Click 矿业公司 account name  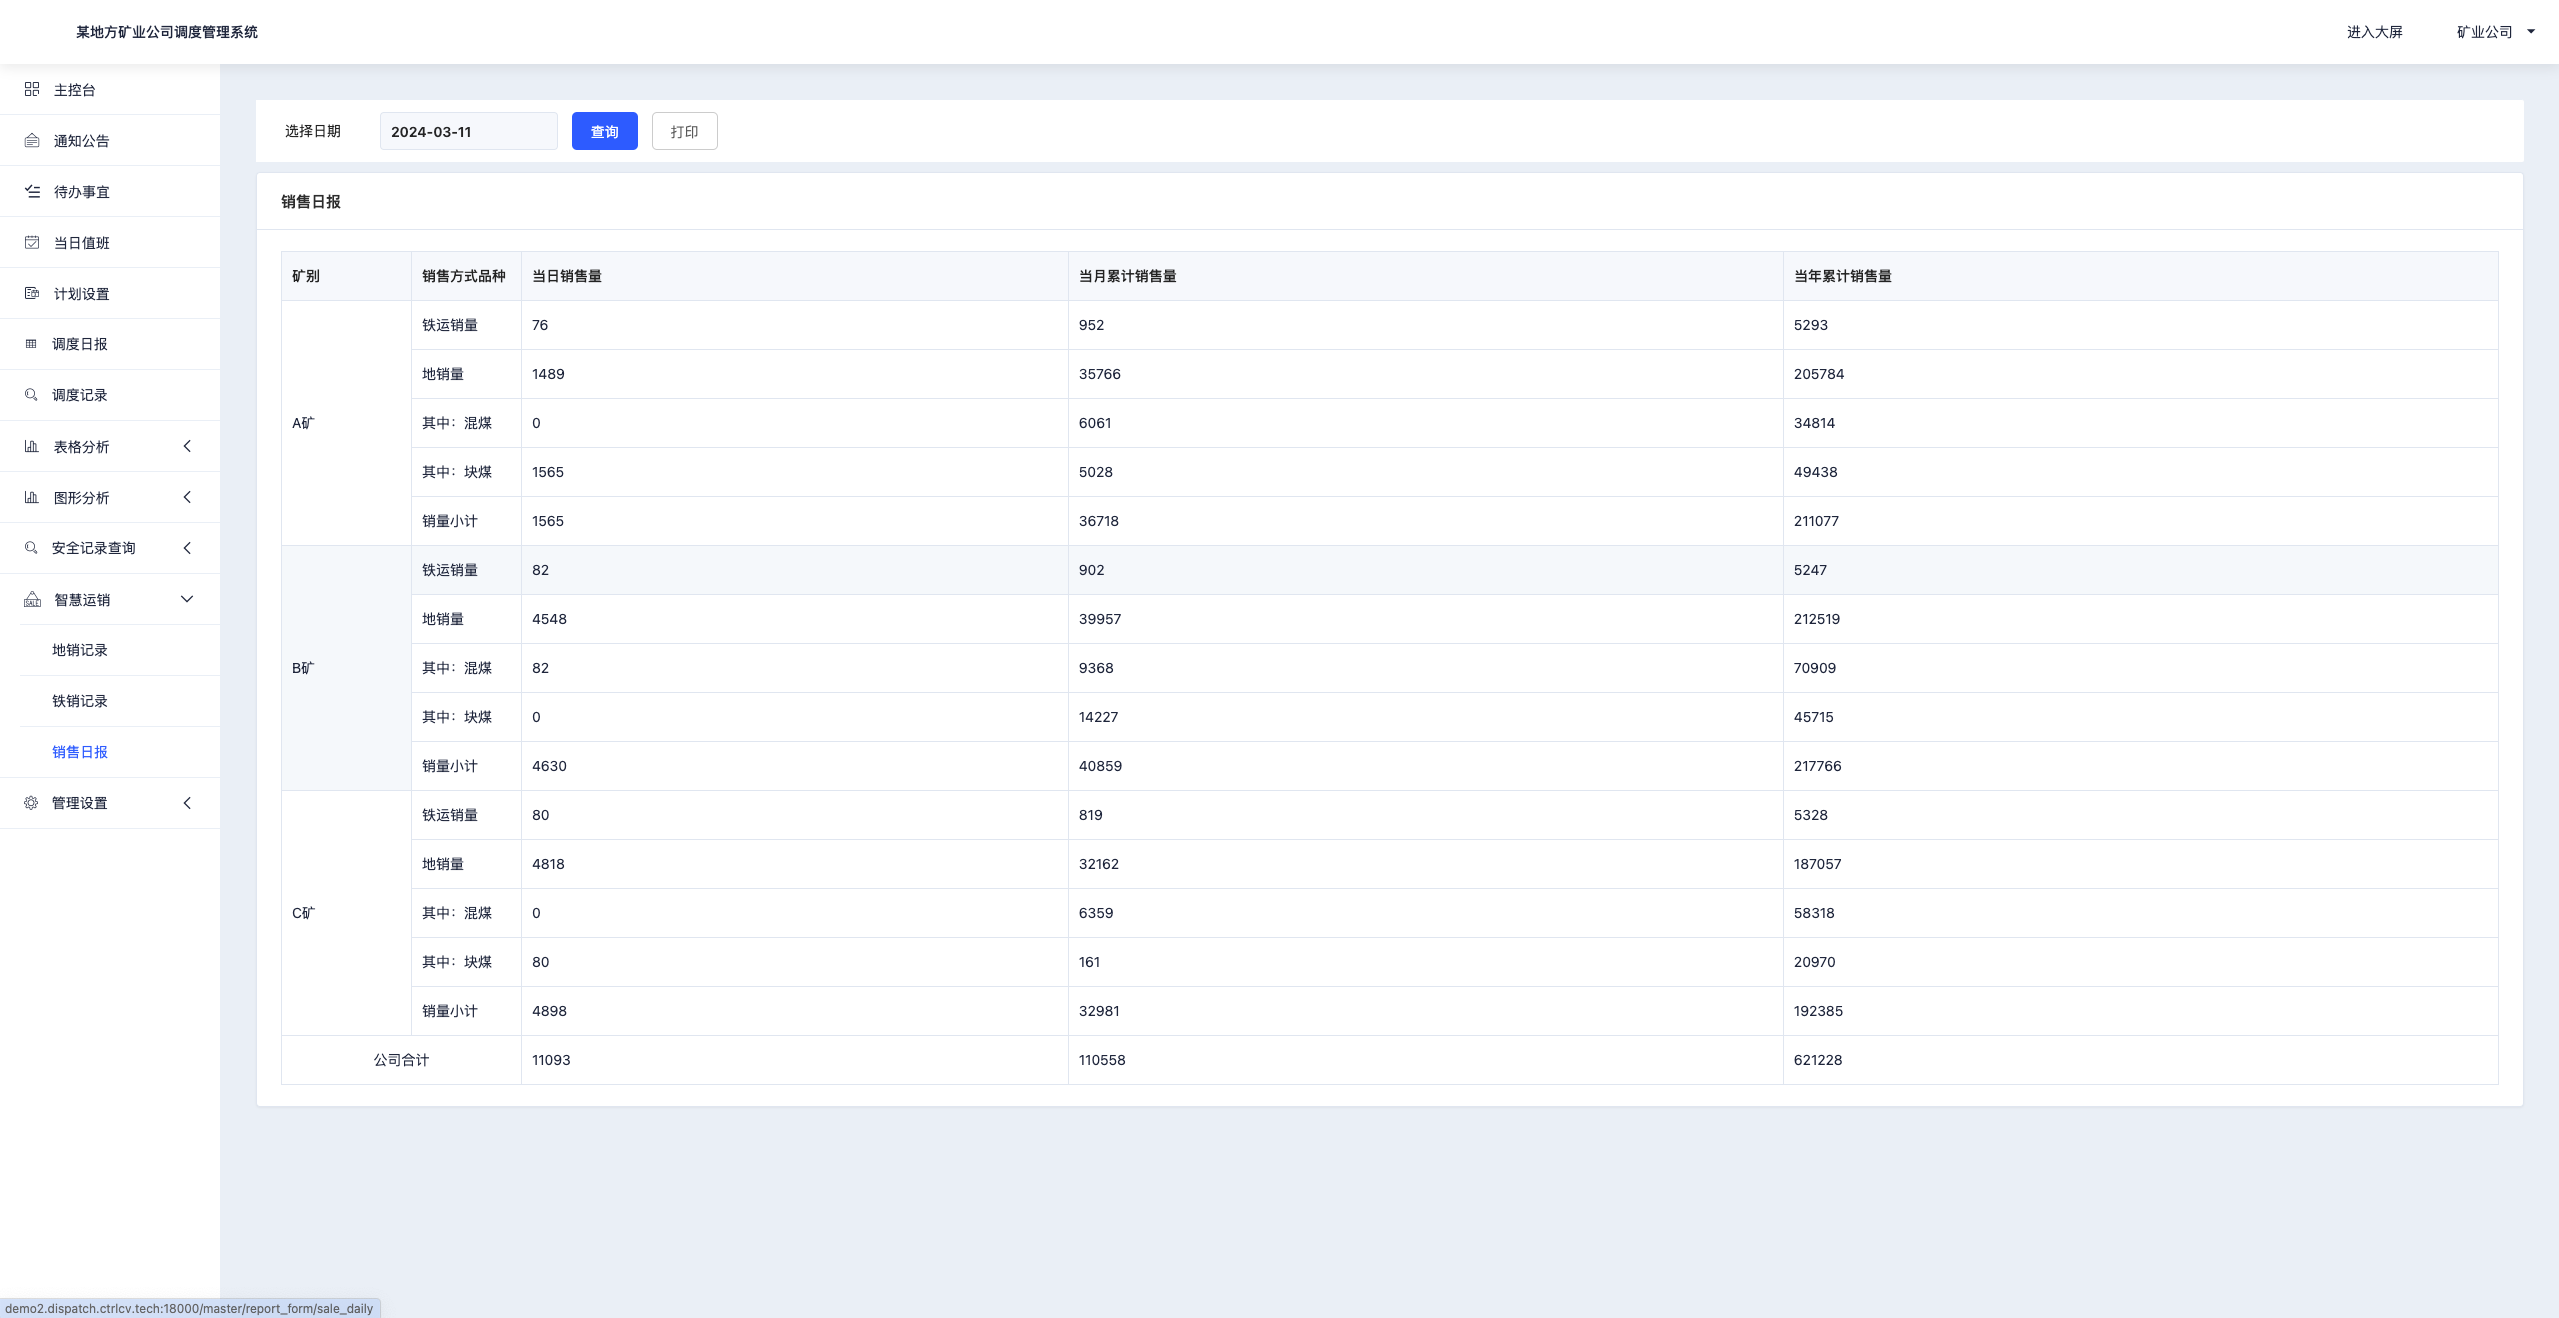click(x=2484, y=32)
